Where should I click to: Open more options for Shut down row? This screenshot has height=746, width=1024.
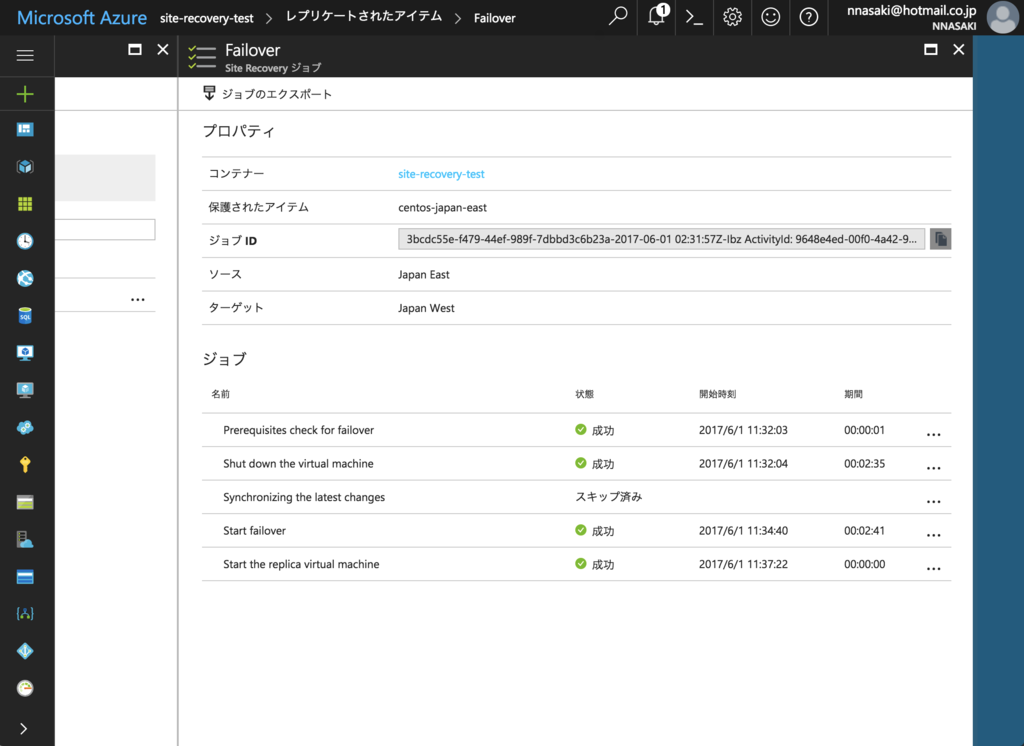tap(934, 468)
